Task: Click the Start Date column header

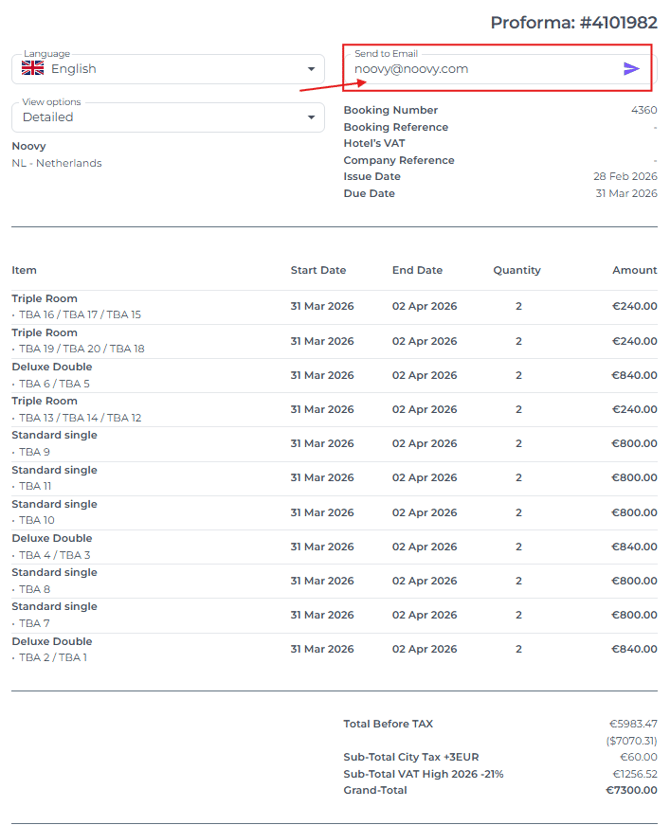Action: pos(318,270)
